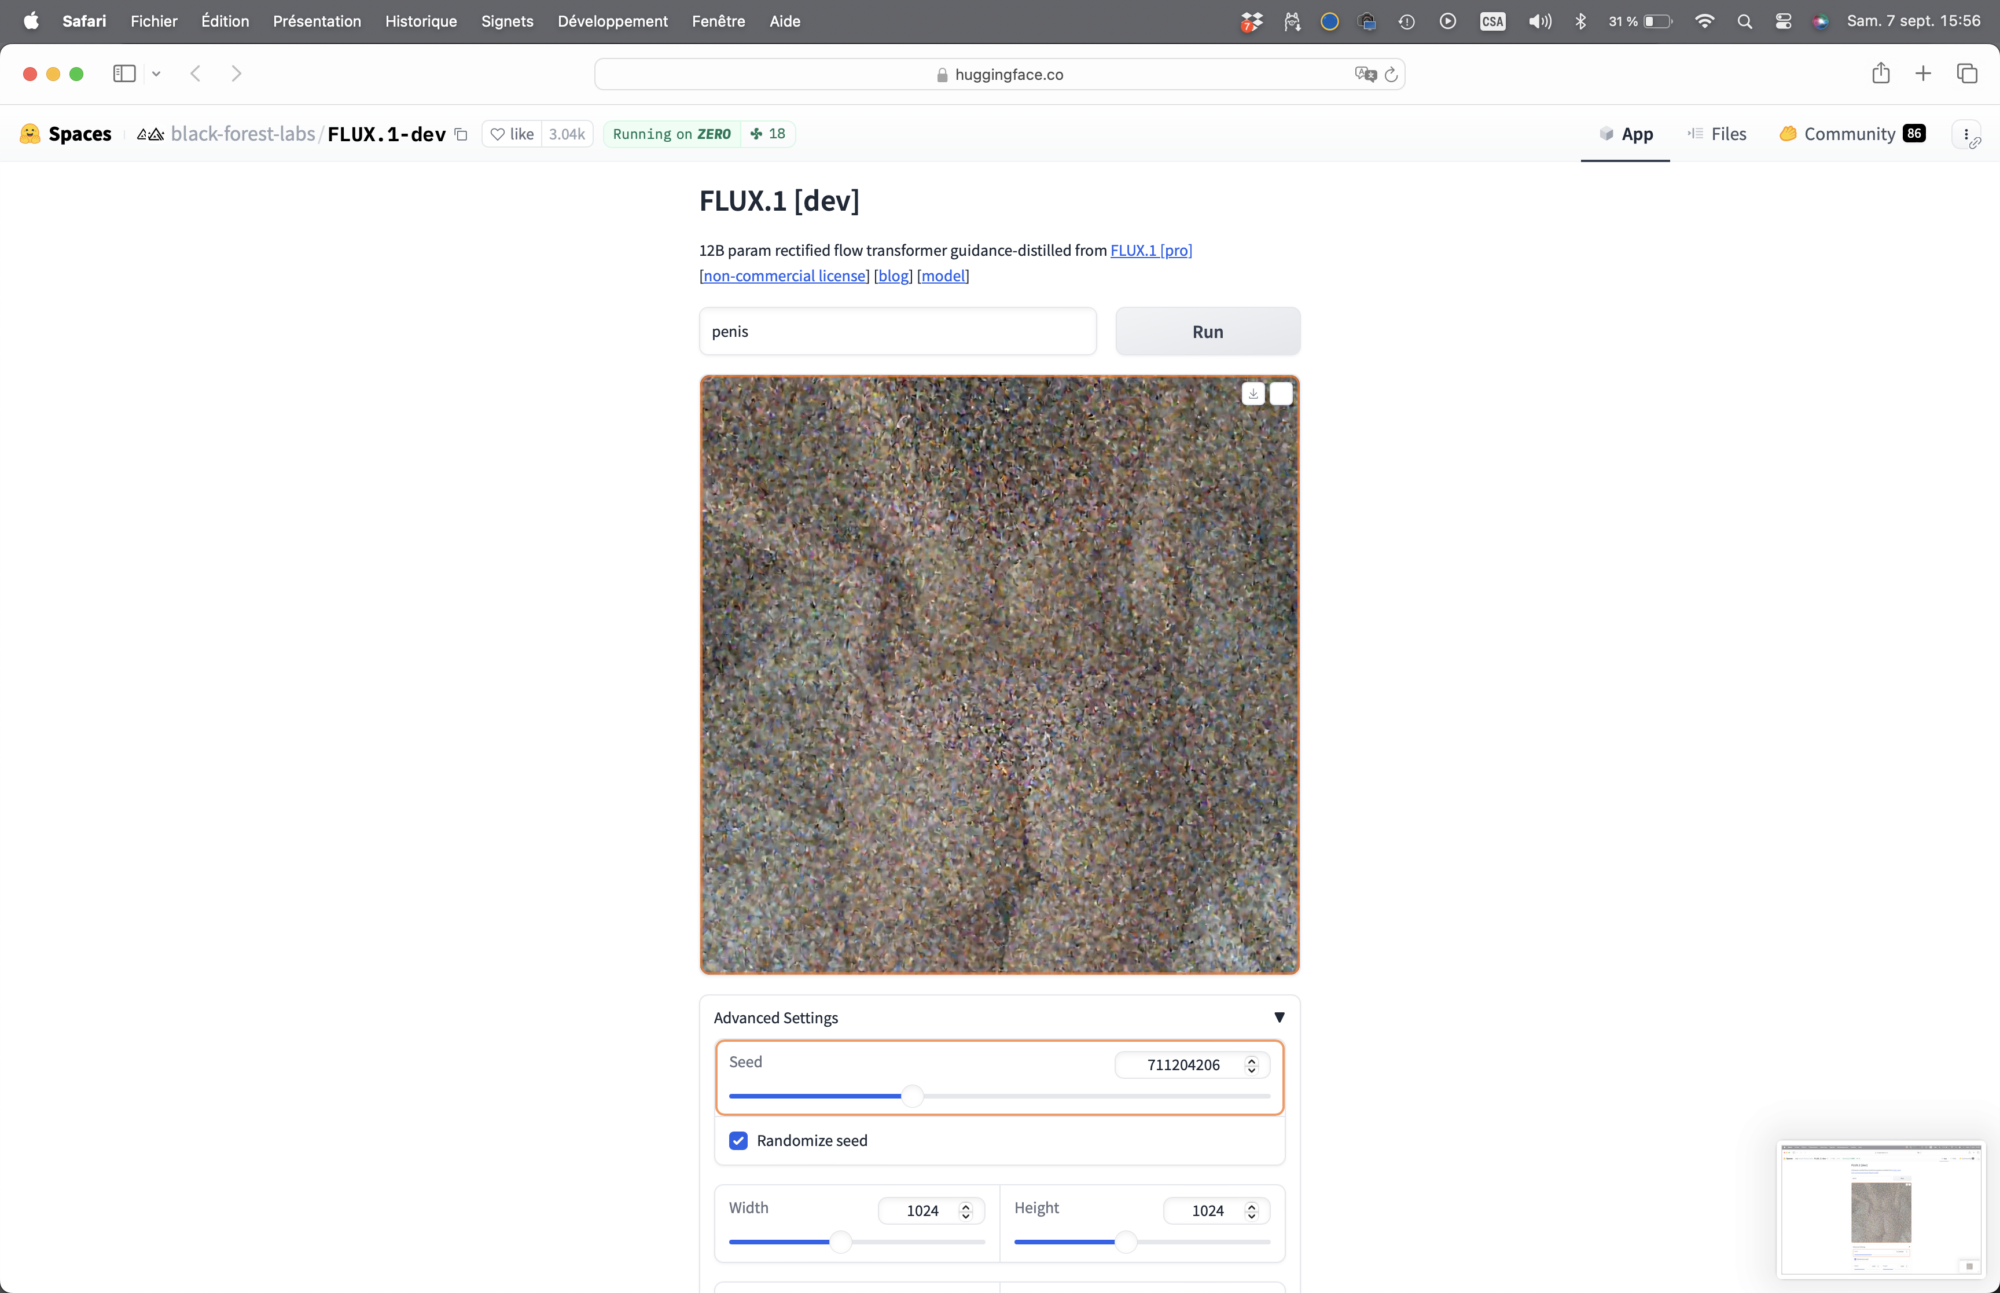Image resolution: width=2000 pixels, height=1293 pixels.
Task: Click the Width slider handle
Action: tap(840, 1242)
